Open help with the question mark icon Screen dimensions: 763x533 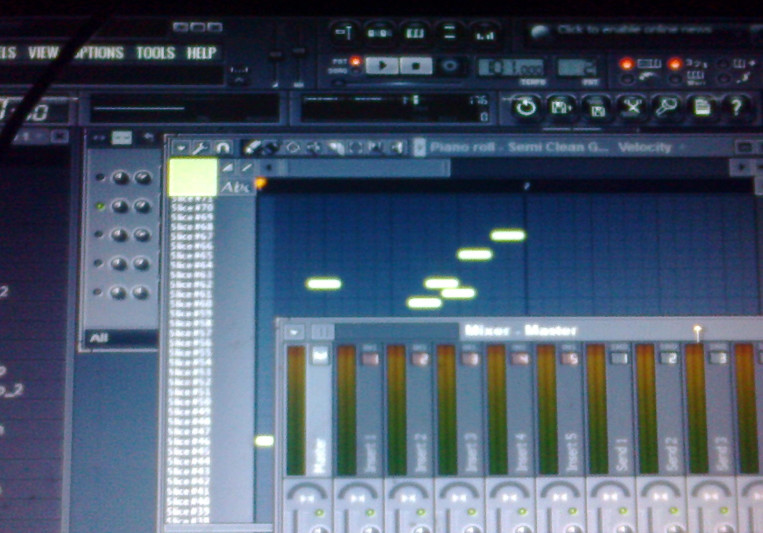[736, 107]
